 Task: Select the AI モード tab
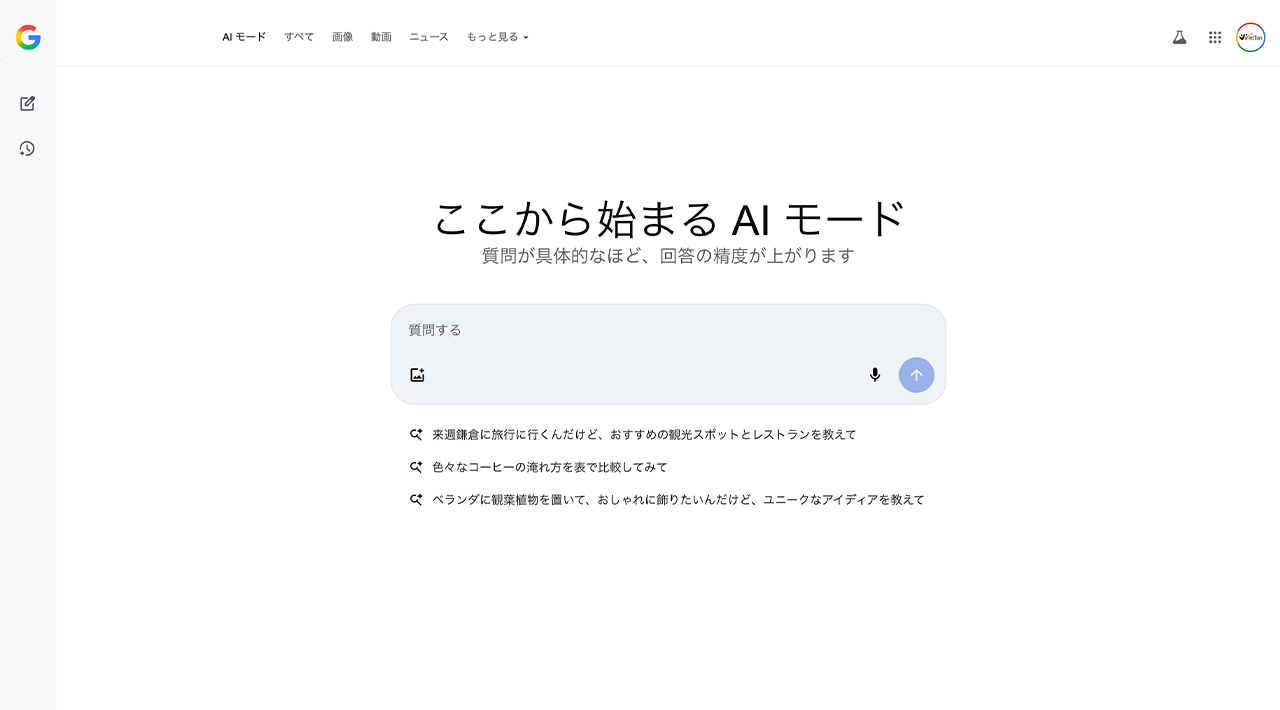pos(244,37)
